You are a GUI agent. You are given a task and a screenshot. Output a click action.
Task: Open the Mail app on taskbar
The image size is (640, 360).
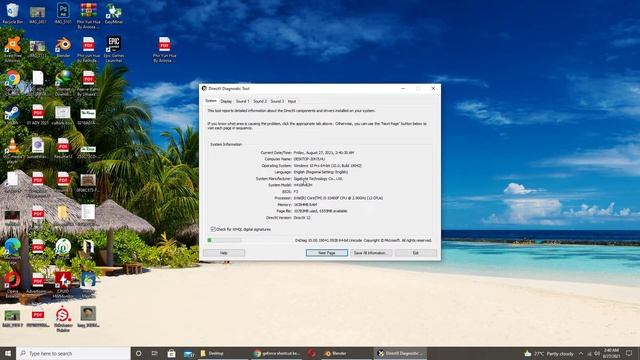pos(189,353)
